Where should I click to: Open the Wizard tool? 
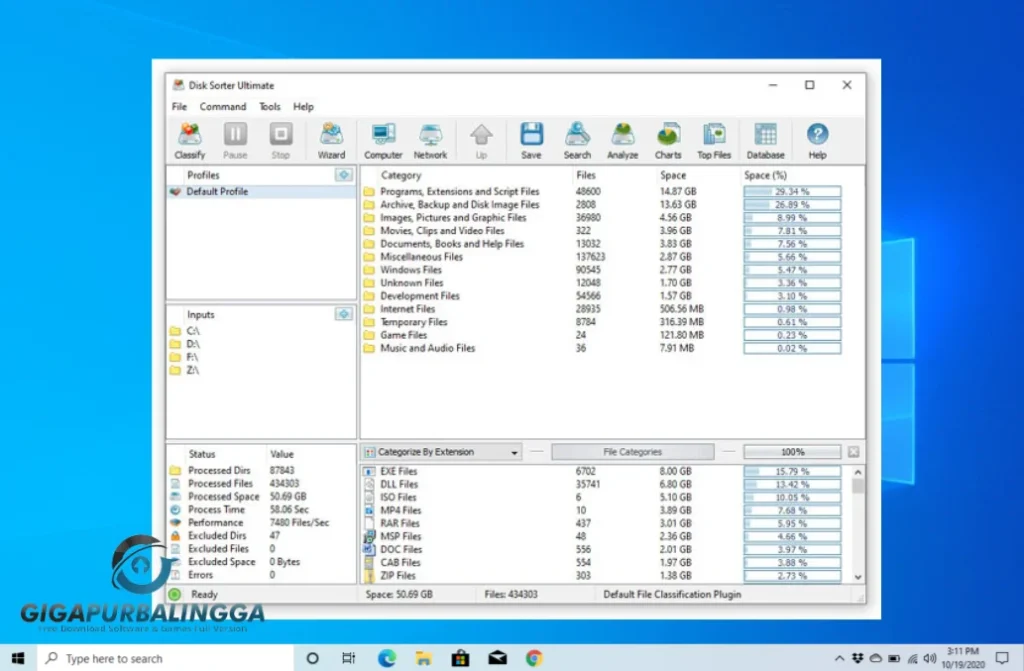pos(331,140)
